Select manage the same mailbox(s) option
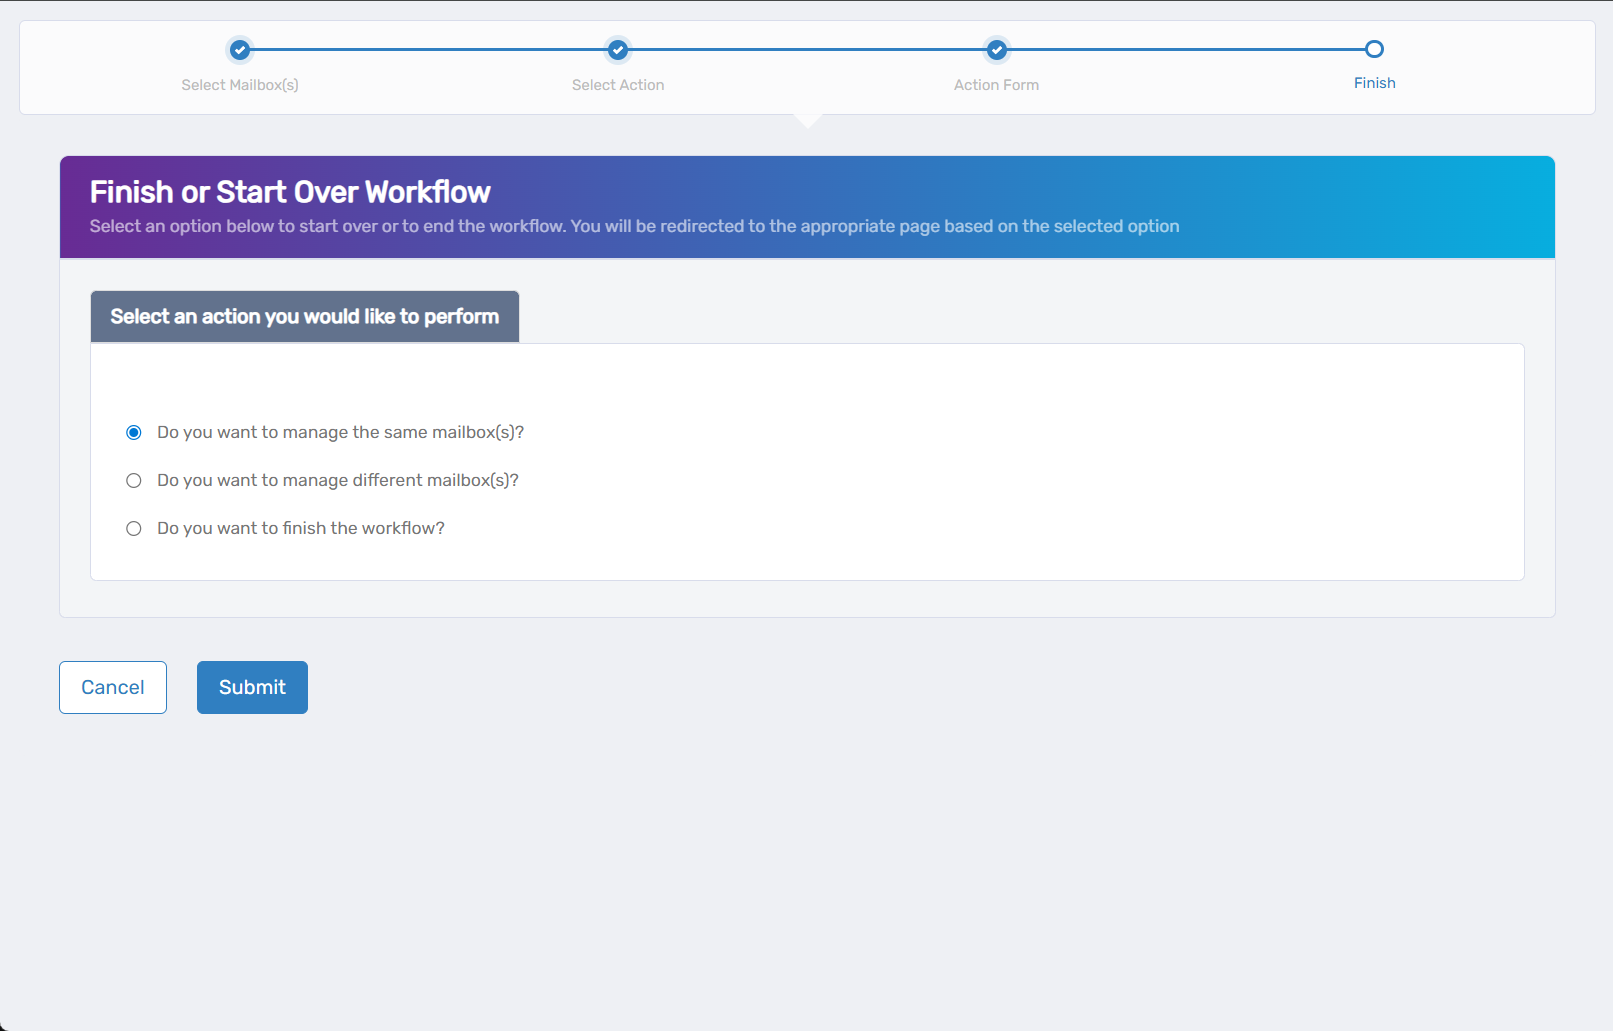 (134, 432)
